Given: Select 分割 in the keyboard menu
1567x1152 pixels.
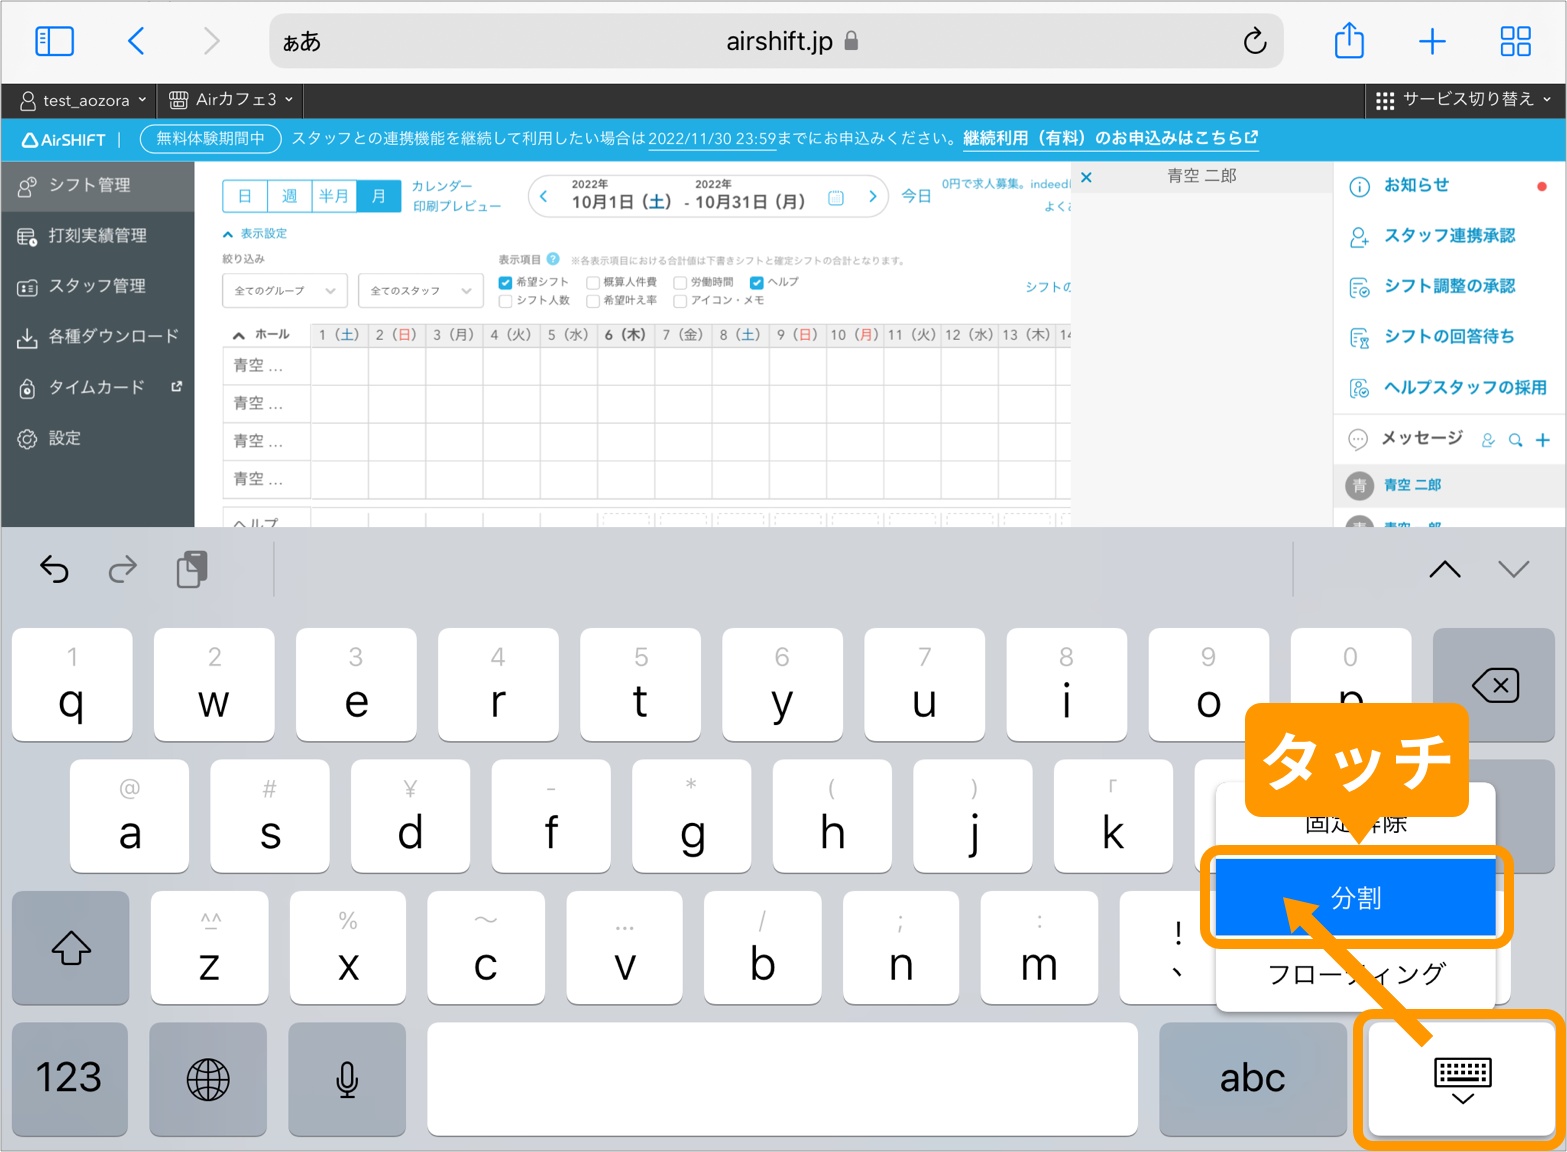Looking at the screenshot, I should click(1355, 897).
